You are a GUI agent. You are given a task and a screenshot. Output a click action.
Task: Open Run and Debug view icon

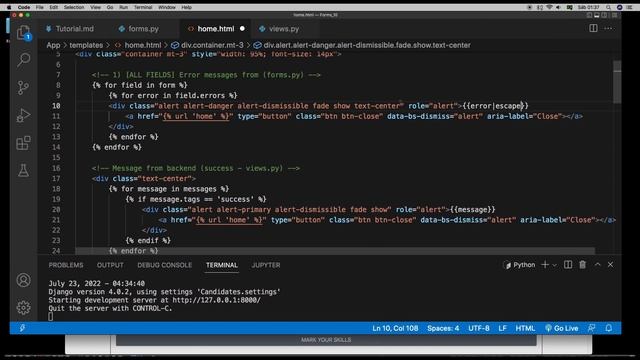point(23,115)
